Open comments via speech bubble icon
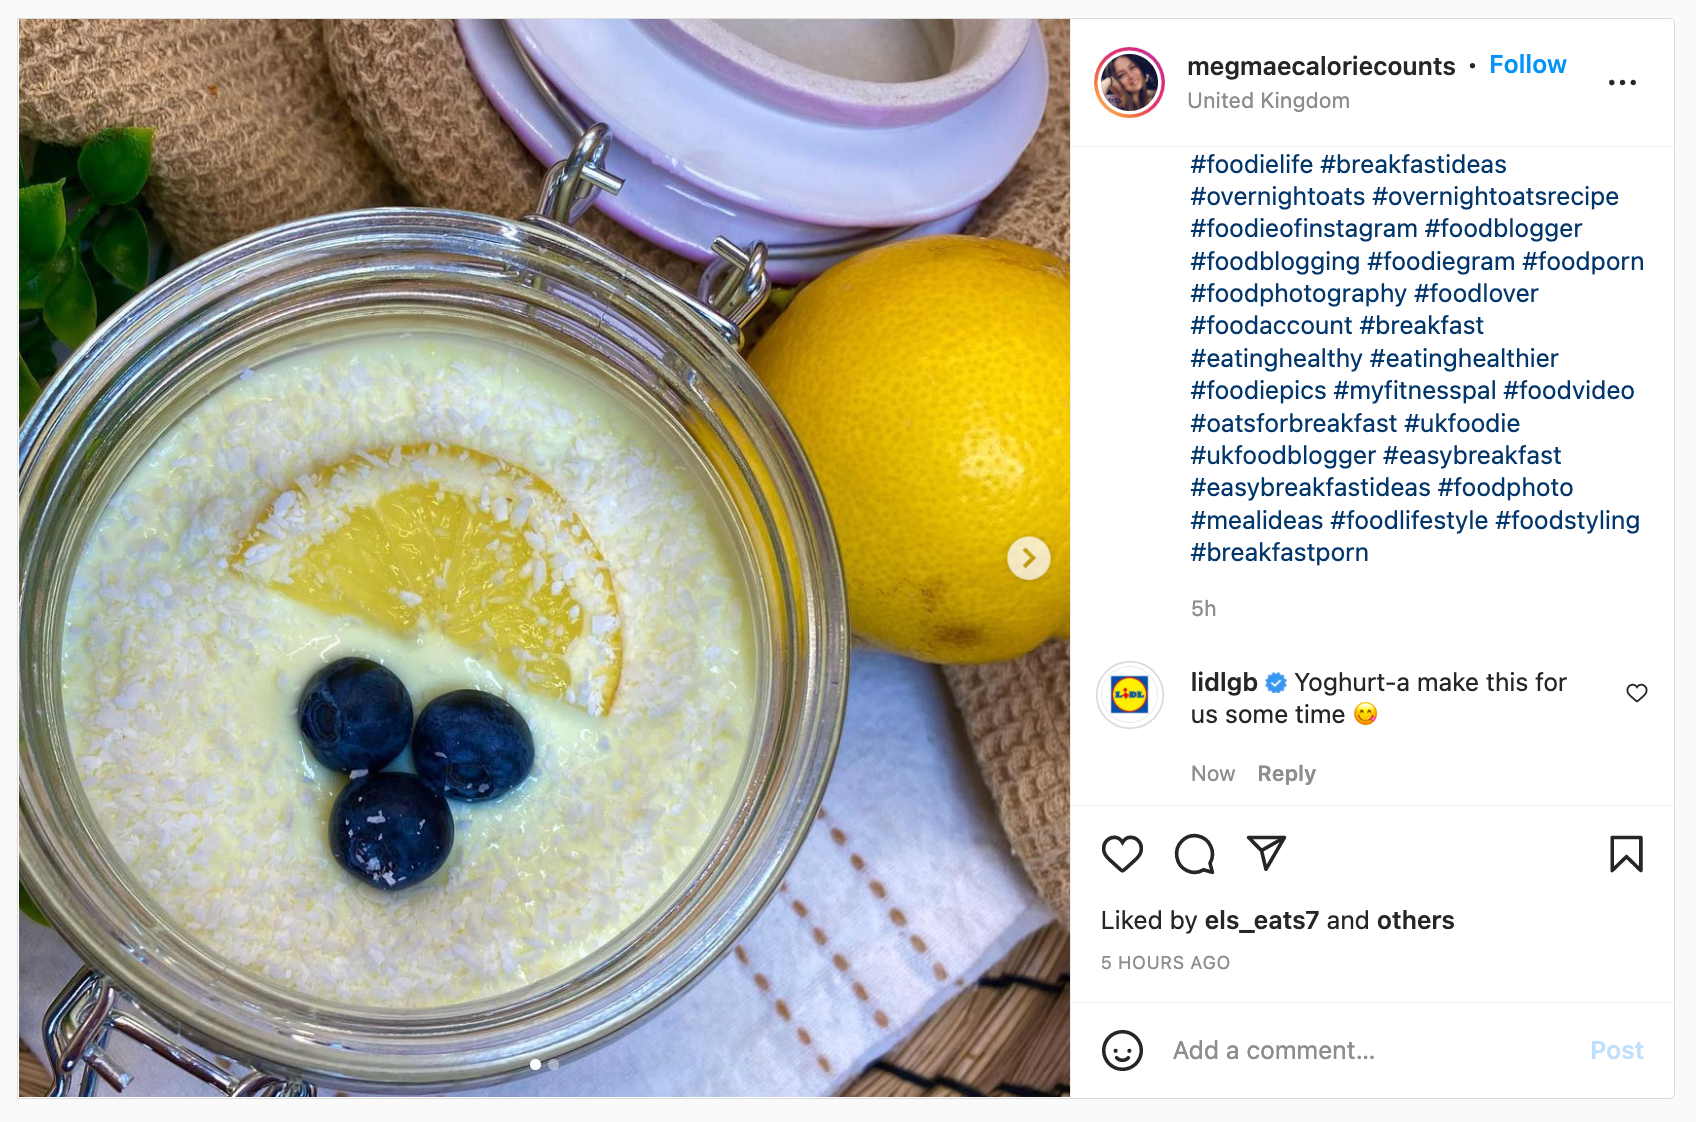Image resolution: width=1696 pixels, height=1122 pixels. (x=1194, y=854)
